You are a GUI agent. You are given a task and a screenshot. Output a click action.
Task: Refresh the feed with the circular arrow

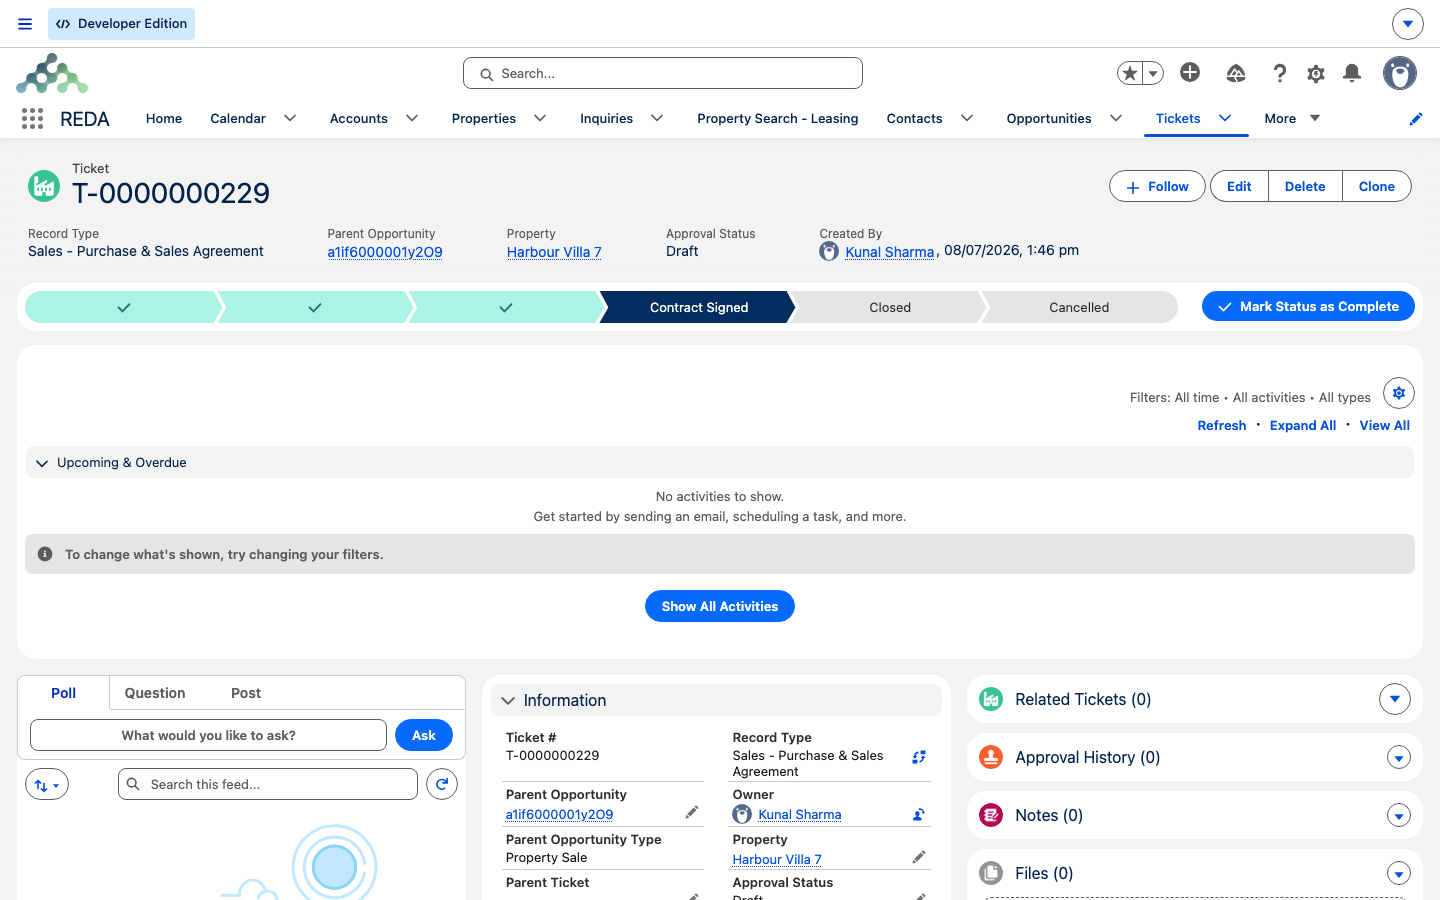tap(442, 785)
